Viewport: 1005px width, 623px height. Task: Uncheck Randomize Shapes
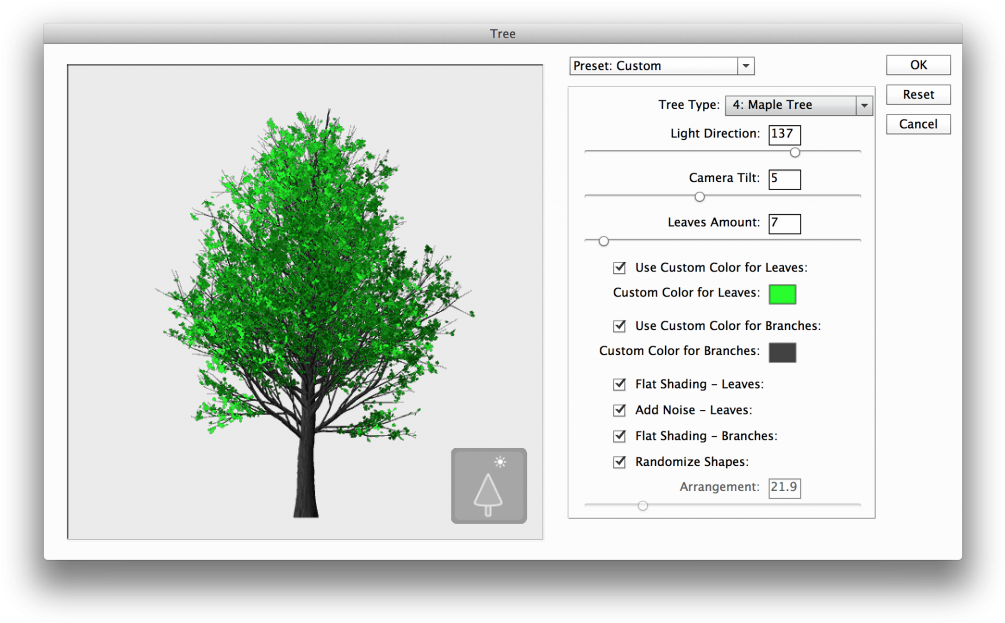tap(620, 461)
